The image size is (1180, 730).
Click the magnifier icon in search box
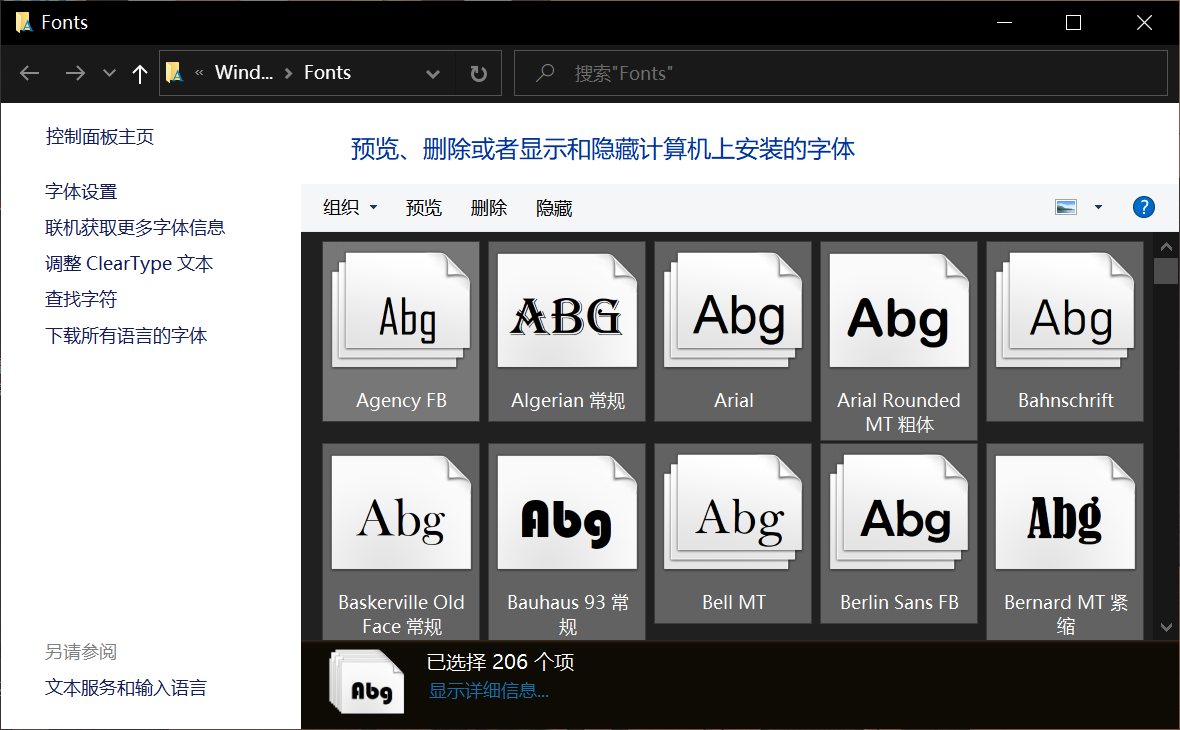tap(545, 73)
